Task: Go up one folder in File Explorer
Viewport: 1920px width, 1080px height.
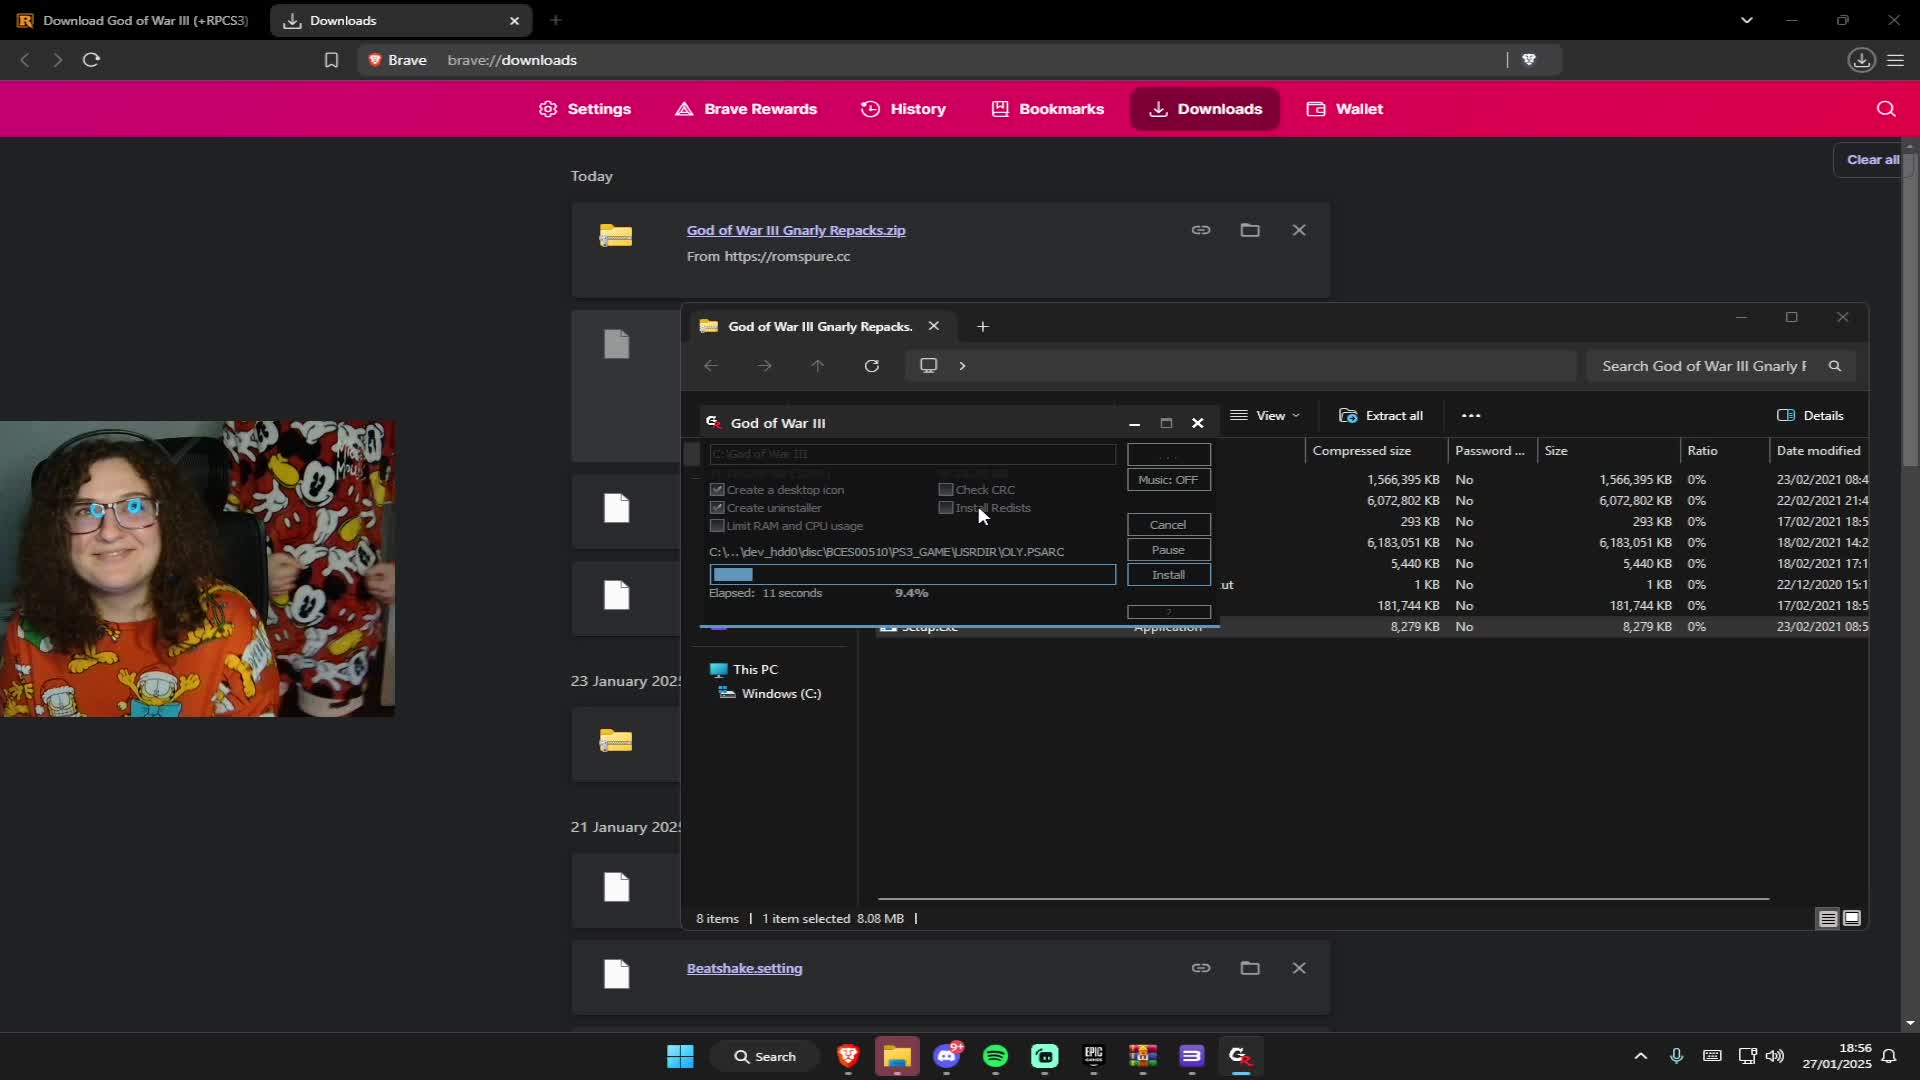Action: tap(818, 366)
